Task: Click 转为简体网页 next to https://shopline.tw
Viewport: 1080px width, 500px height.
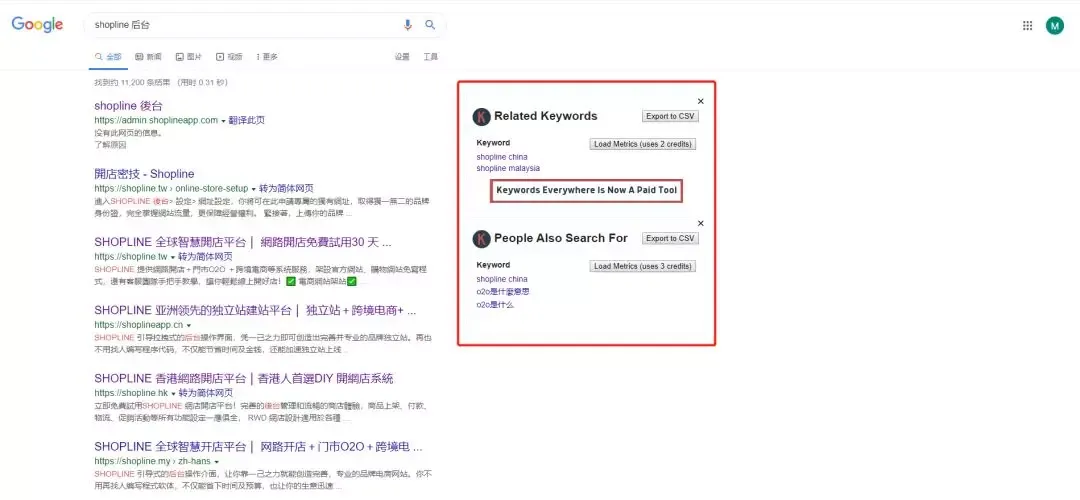Action: click(x=206, y=256)
